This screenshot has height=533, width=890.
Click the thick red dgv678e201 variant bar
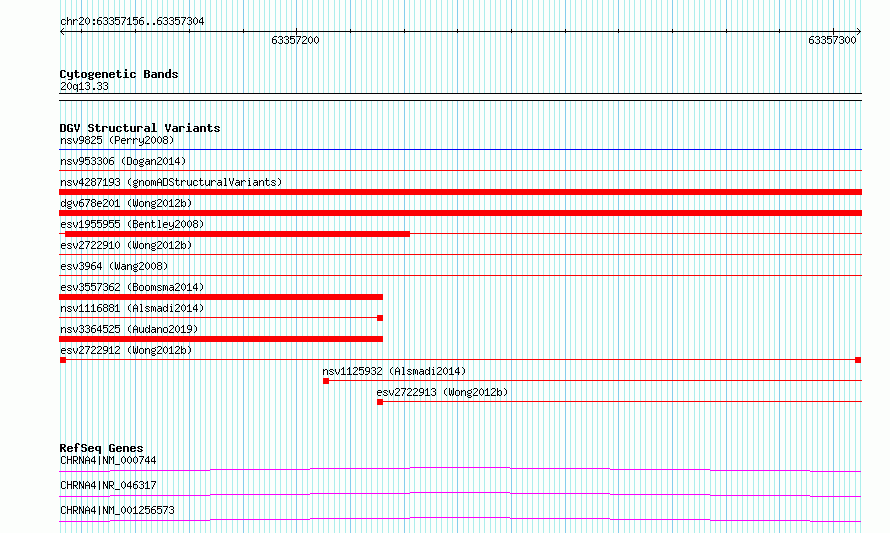point(460,213)
